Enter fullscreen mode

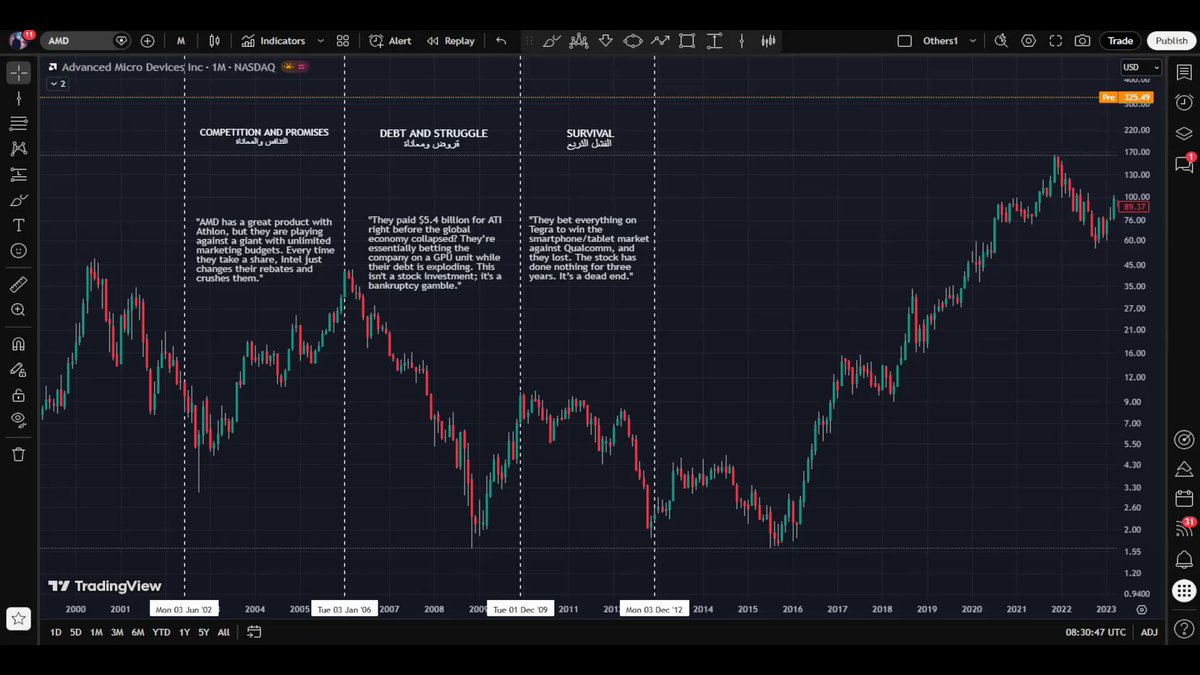1056,41
